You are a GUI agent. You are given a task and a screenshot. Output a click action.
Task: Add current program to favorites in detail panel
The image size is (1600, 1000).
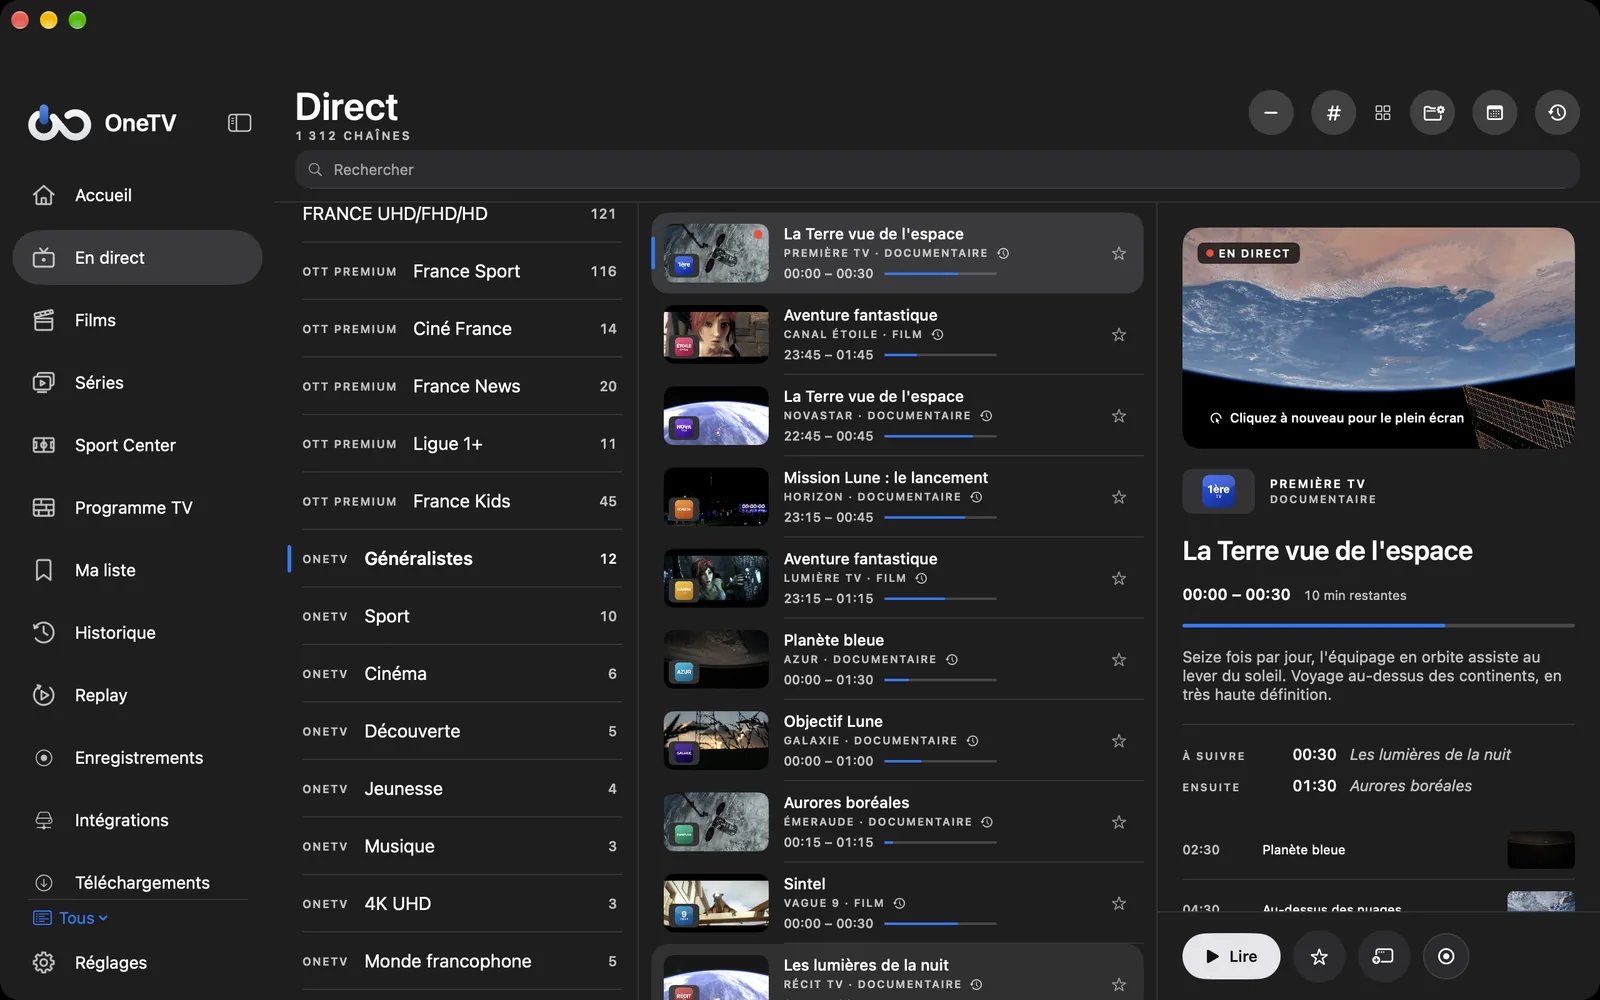click(x=1319, y=957)
